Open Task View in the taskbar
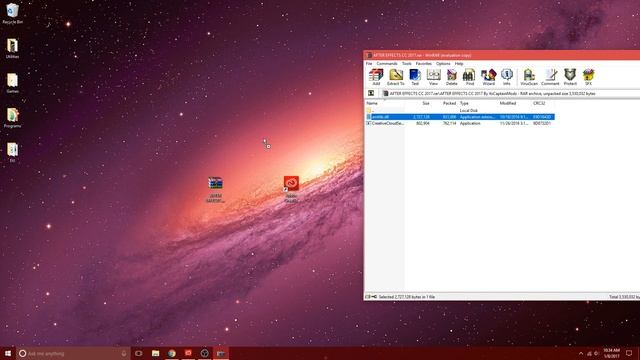The height and width of the screenshot is (360, 640). point(139,353)
